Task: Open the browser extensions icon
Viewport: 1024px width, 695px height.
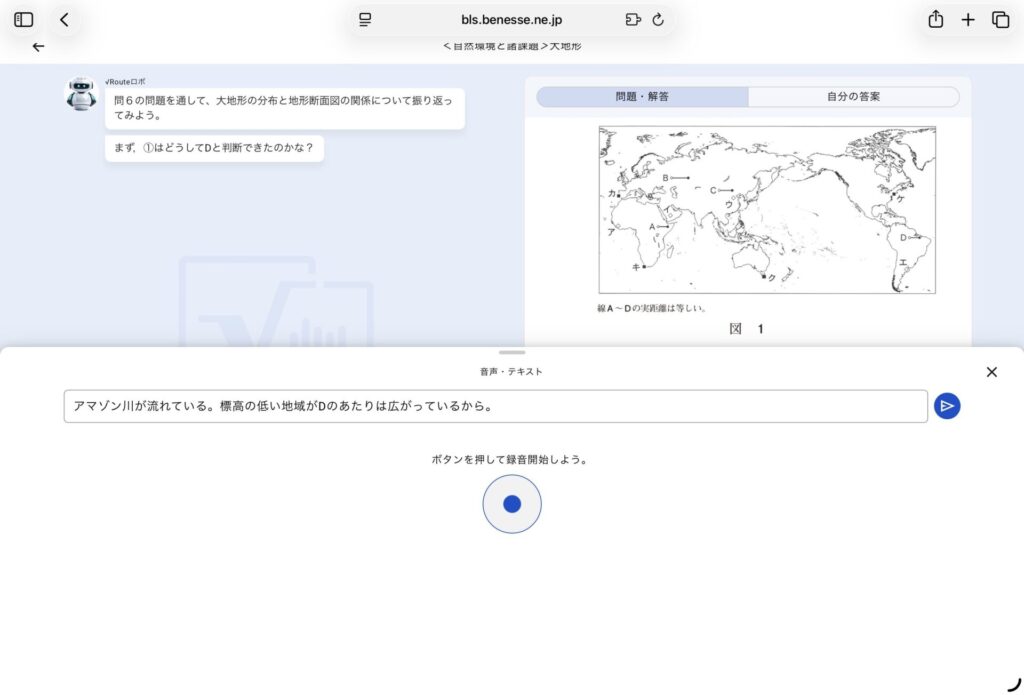Action: tap(632, 20)
